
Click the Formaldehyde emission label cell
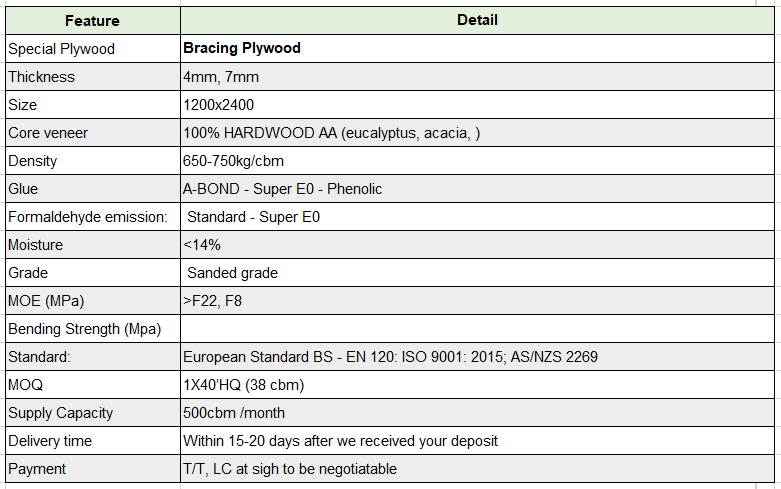pyautogui.click(x=93, y=217)
